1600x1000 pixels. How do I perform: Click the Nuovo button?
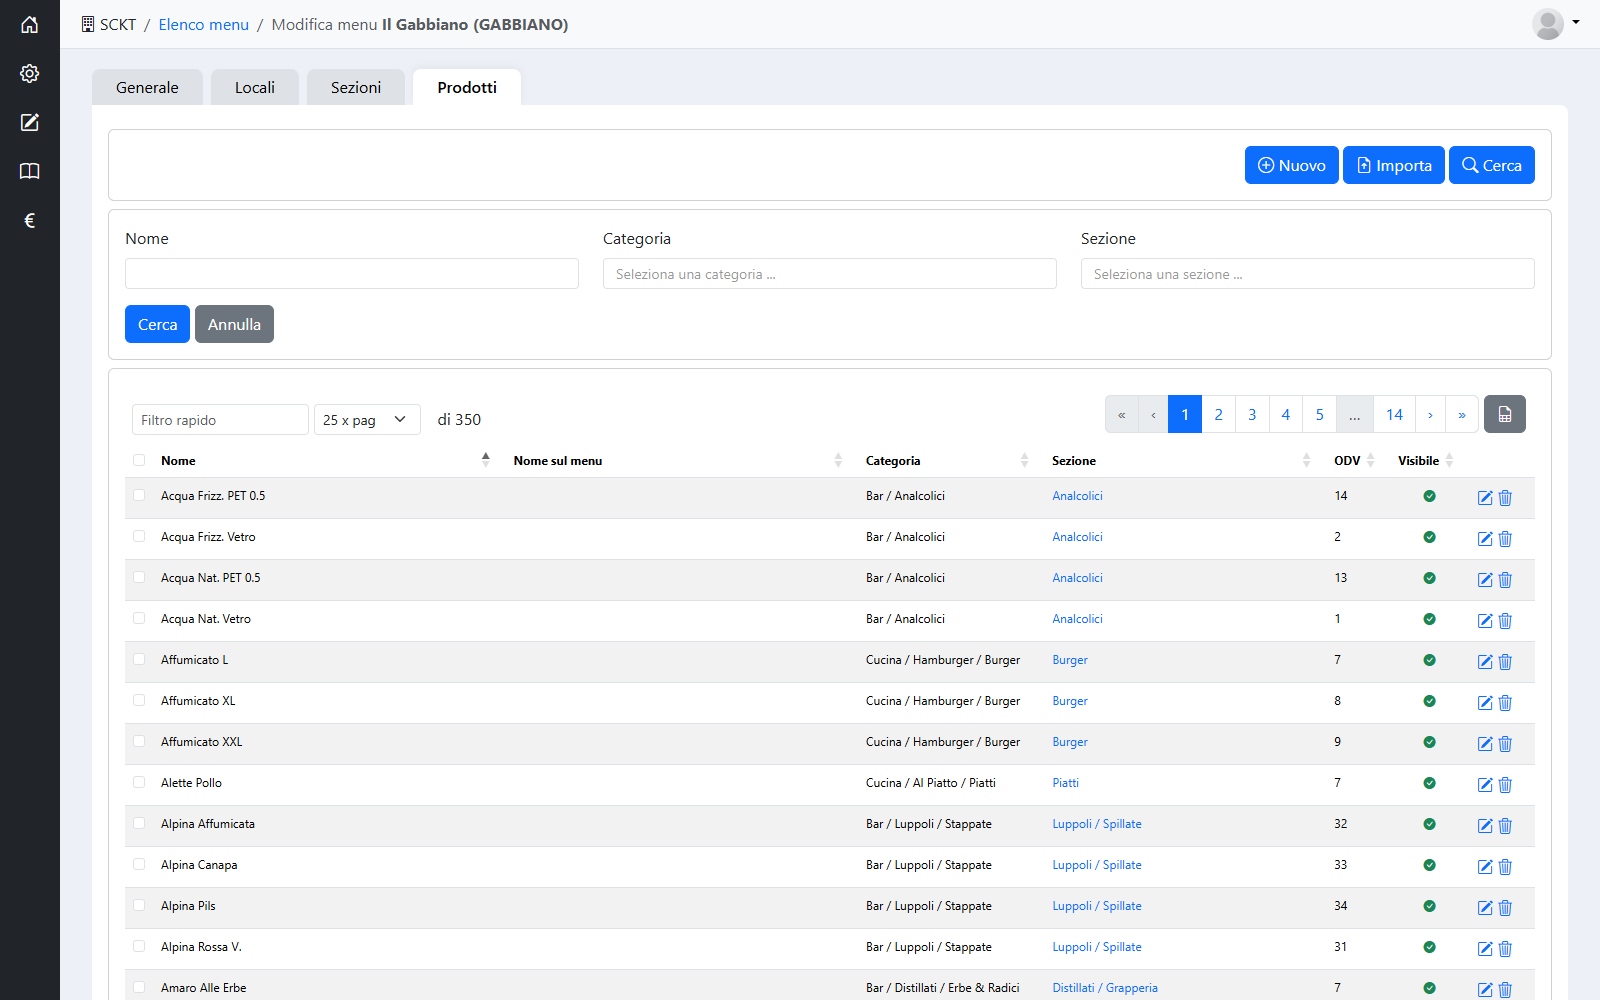tap(1292, 165)
